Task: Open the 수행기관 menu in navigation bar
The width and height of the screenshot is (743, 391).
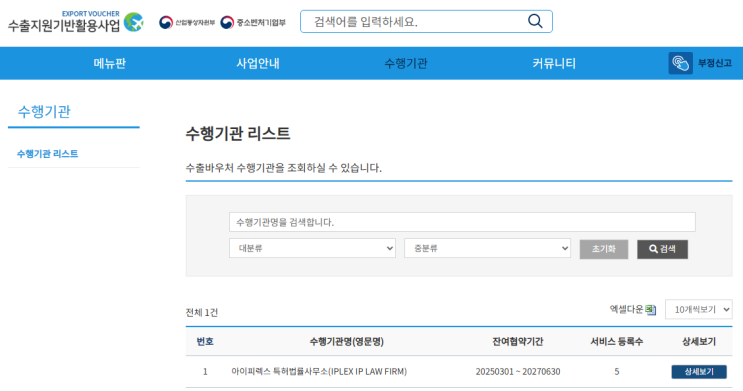Action: coord(406,63)
